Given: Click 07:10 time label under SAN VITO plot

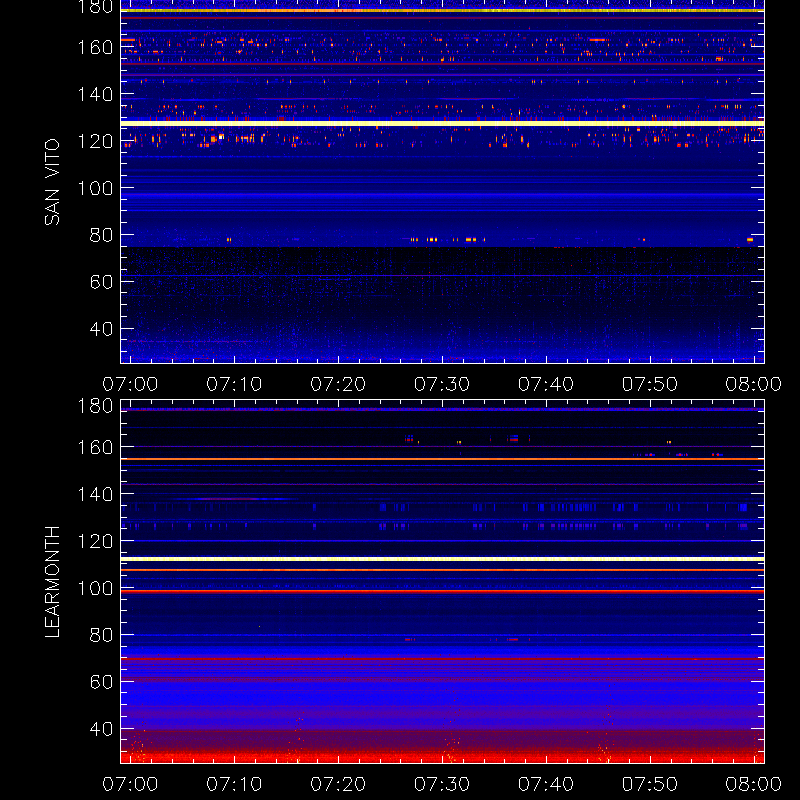Looking at the screenshot, I should (234, 384).
